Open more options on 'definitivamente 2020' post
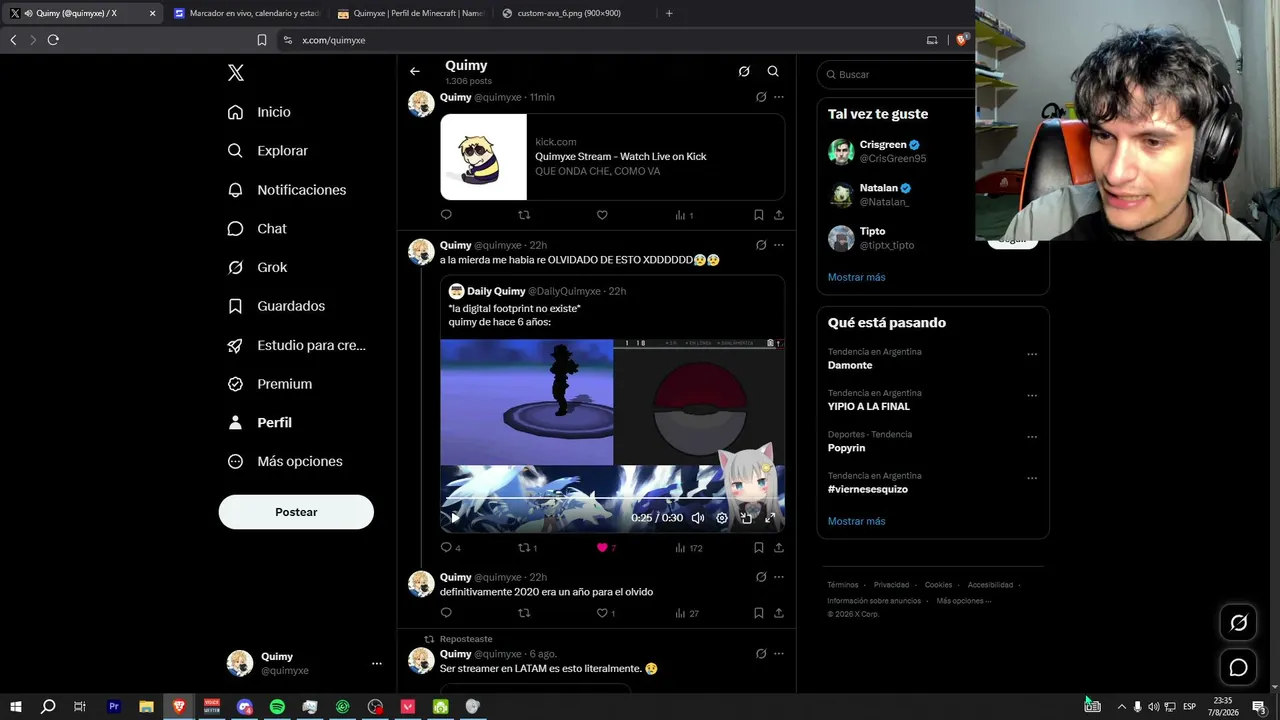This screenshot has height=720, width=1280. tap(779, 577)
